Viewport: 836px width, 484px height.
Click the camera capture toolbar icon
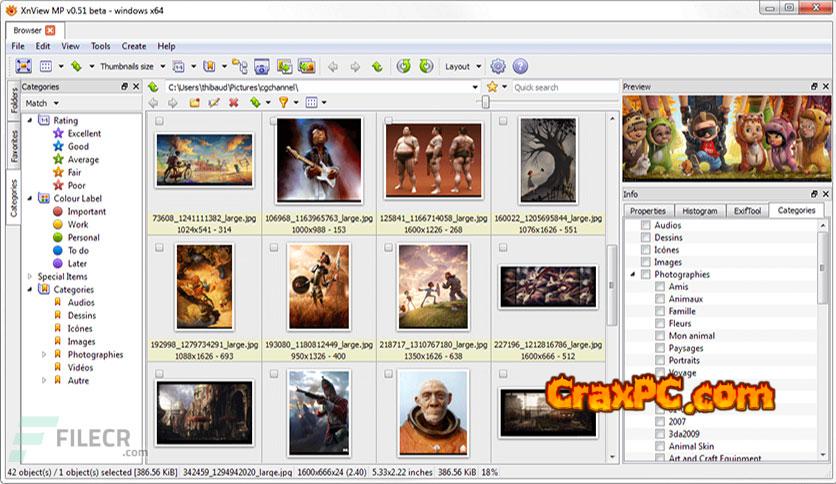[x=262, y=66]
